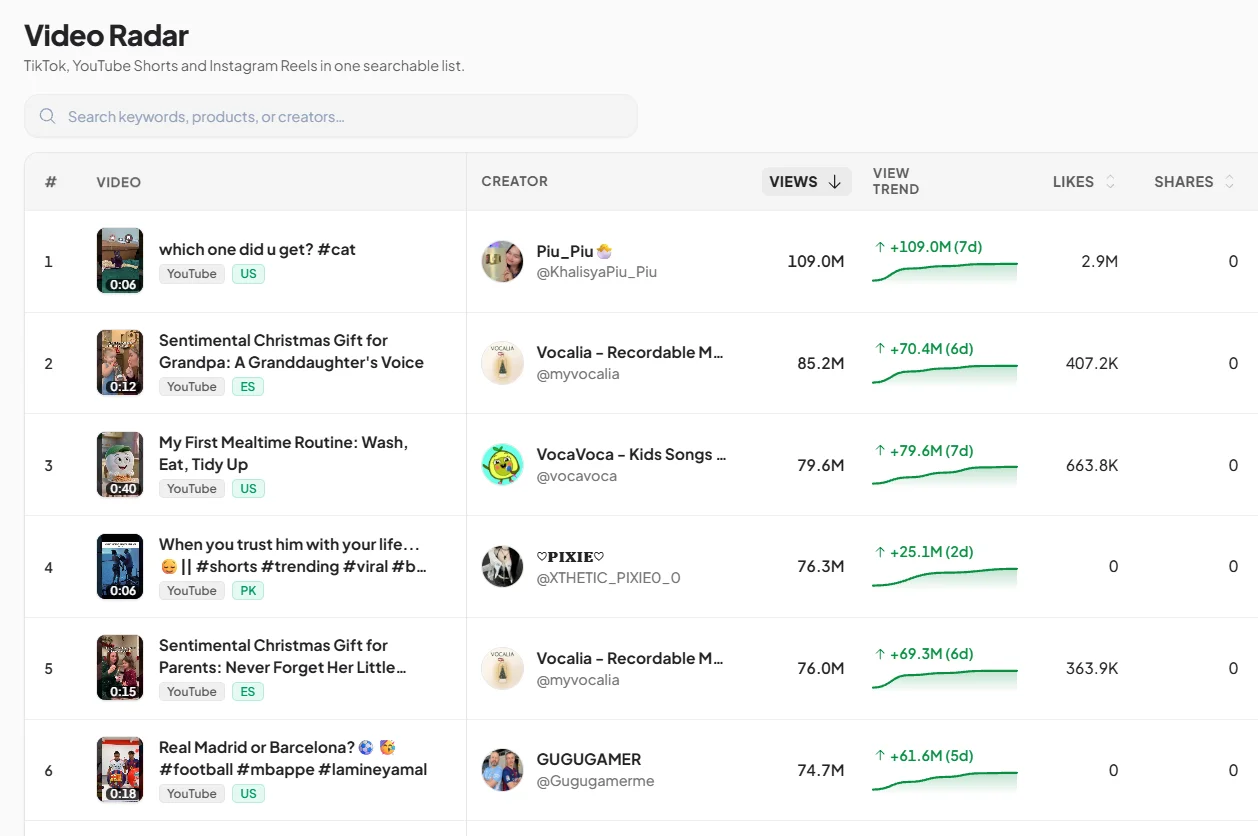Click the 2.9M likes value

click(1099, 261)
